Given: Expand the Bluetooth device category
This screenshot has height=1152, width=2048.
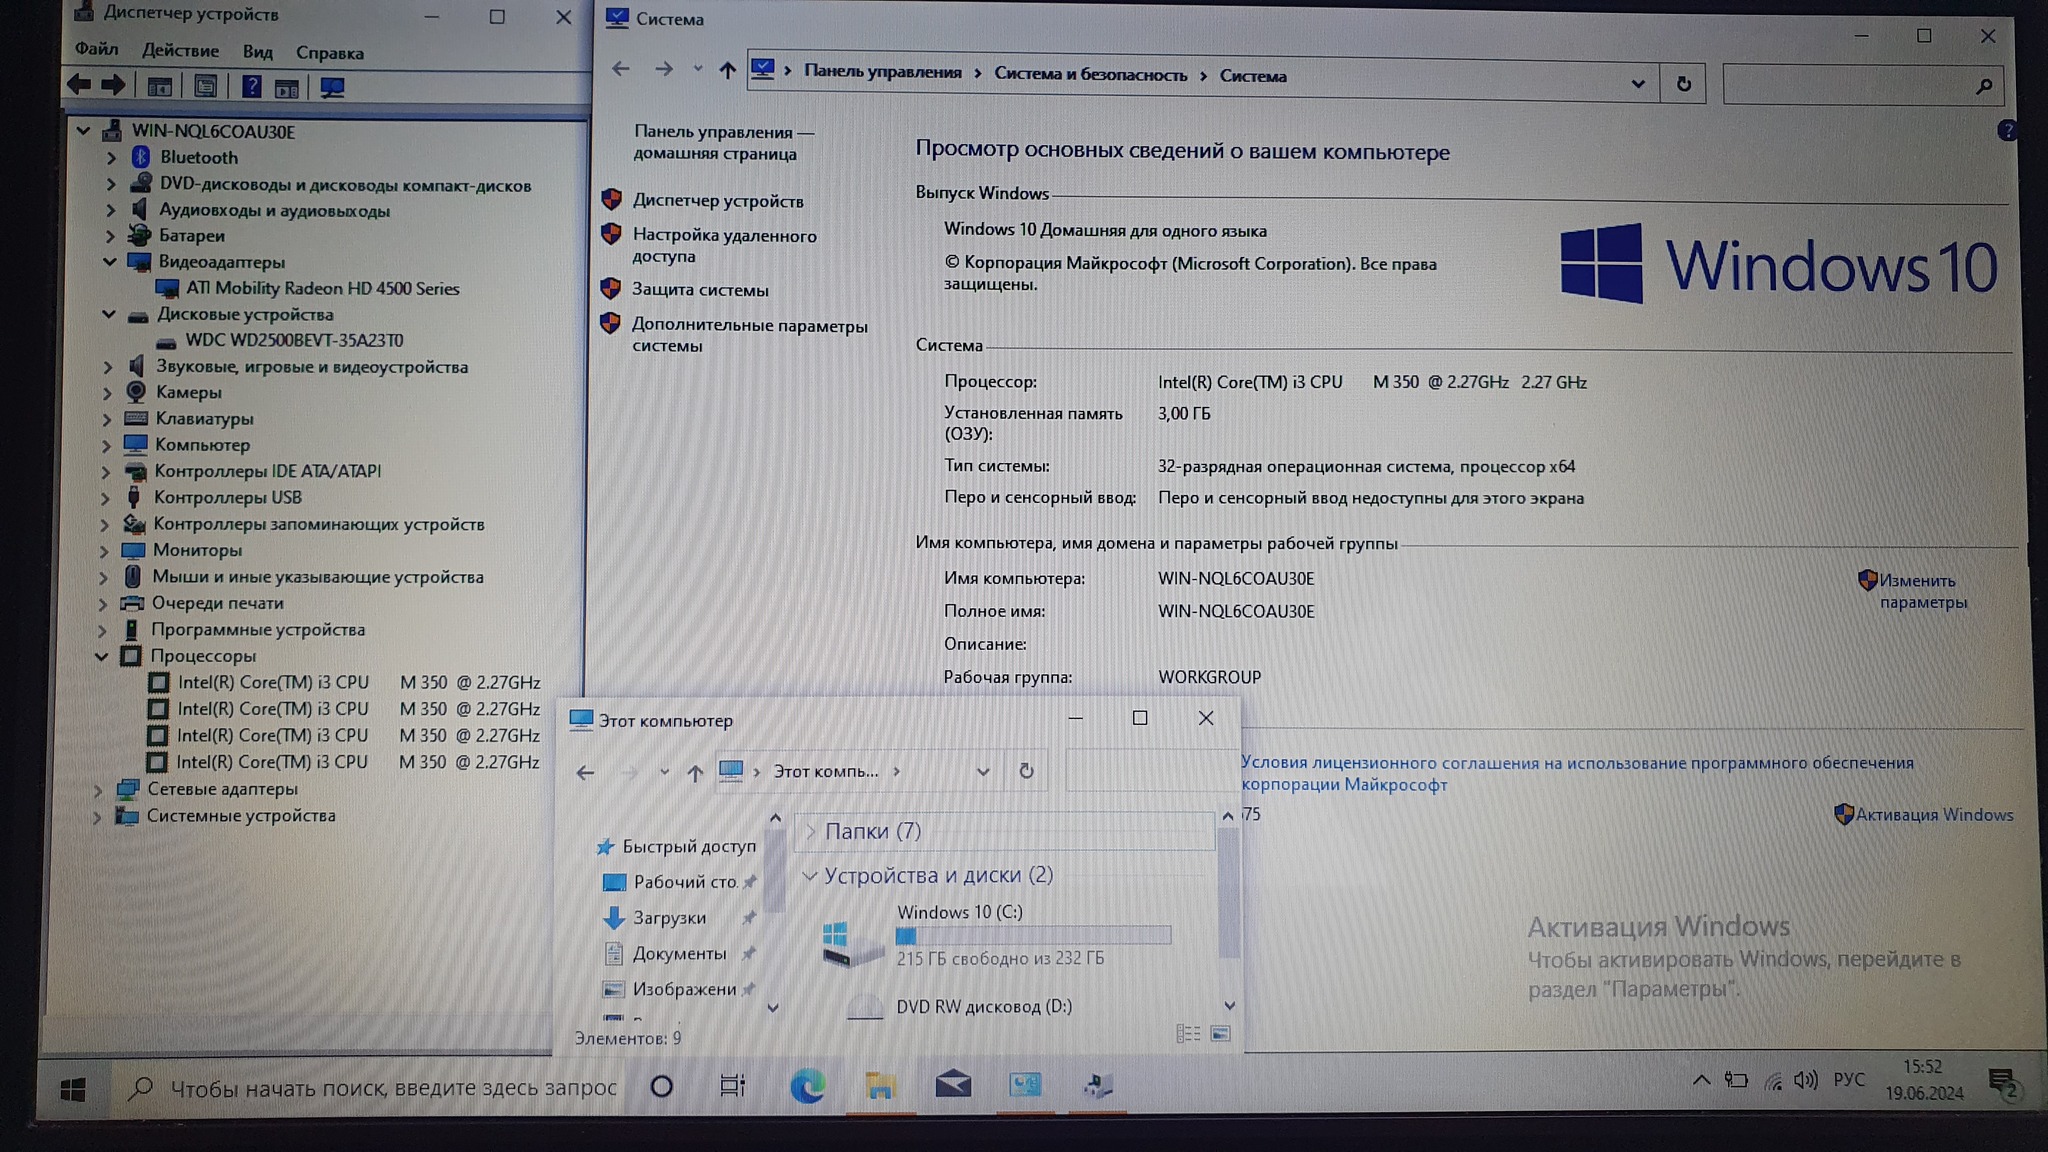Looking at the screenshot, I should 111,158.
